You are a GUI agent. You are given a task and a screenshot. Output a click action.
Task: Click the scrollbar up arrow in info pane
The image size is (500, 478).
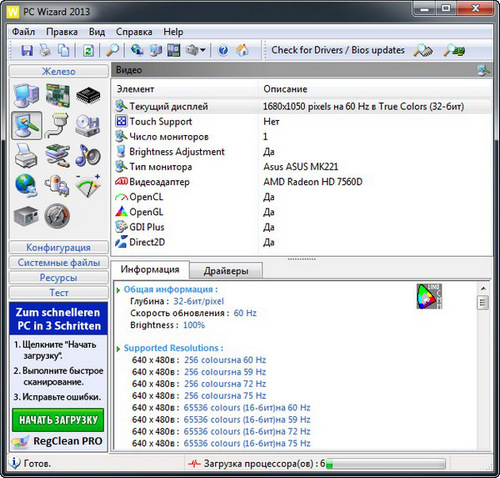483,288
